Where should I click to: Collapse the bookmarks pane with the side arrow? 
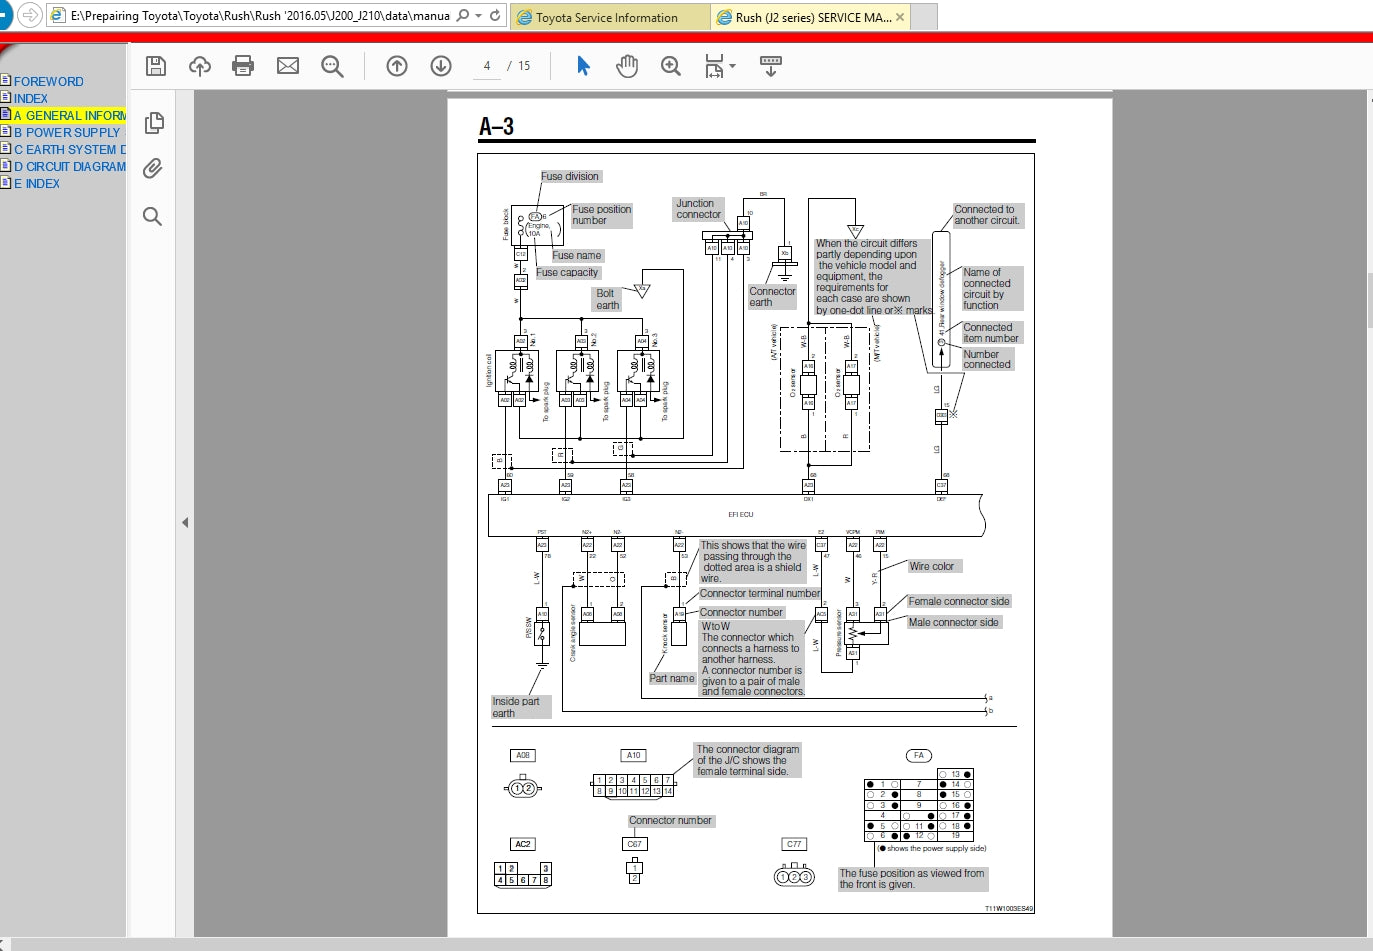185,522
